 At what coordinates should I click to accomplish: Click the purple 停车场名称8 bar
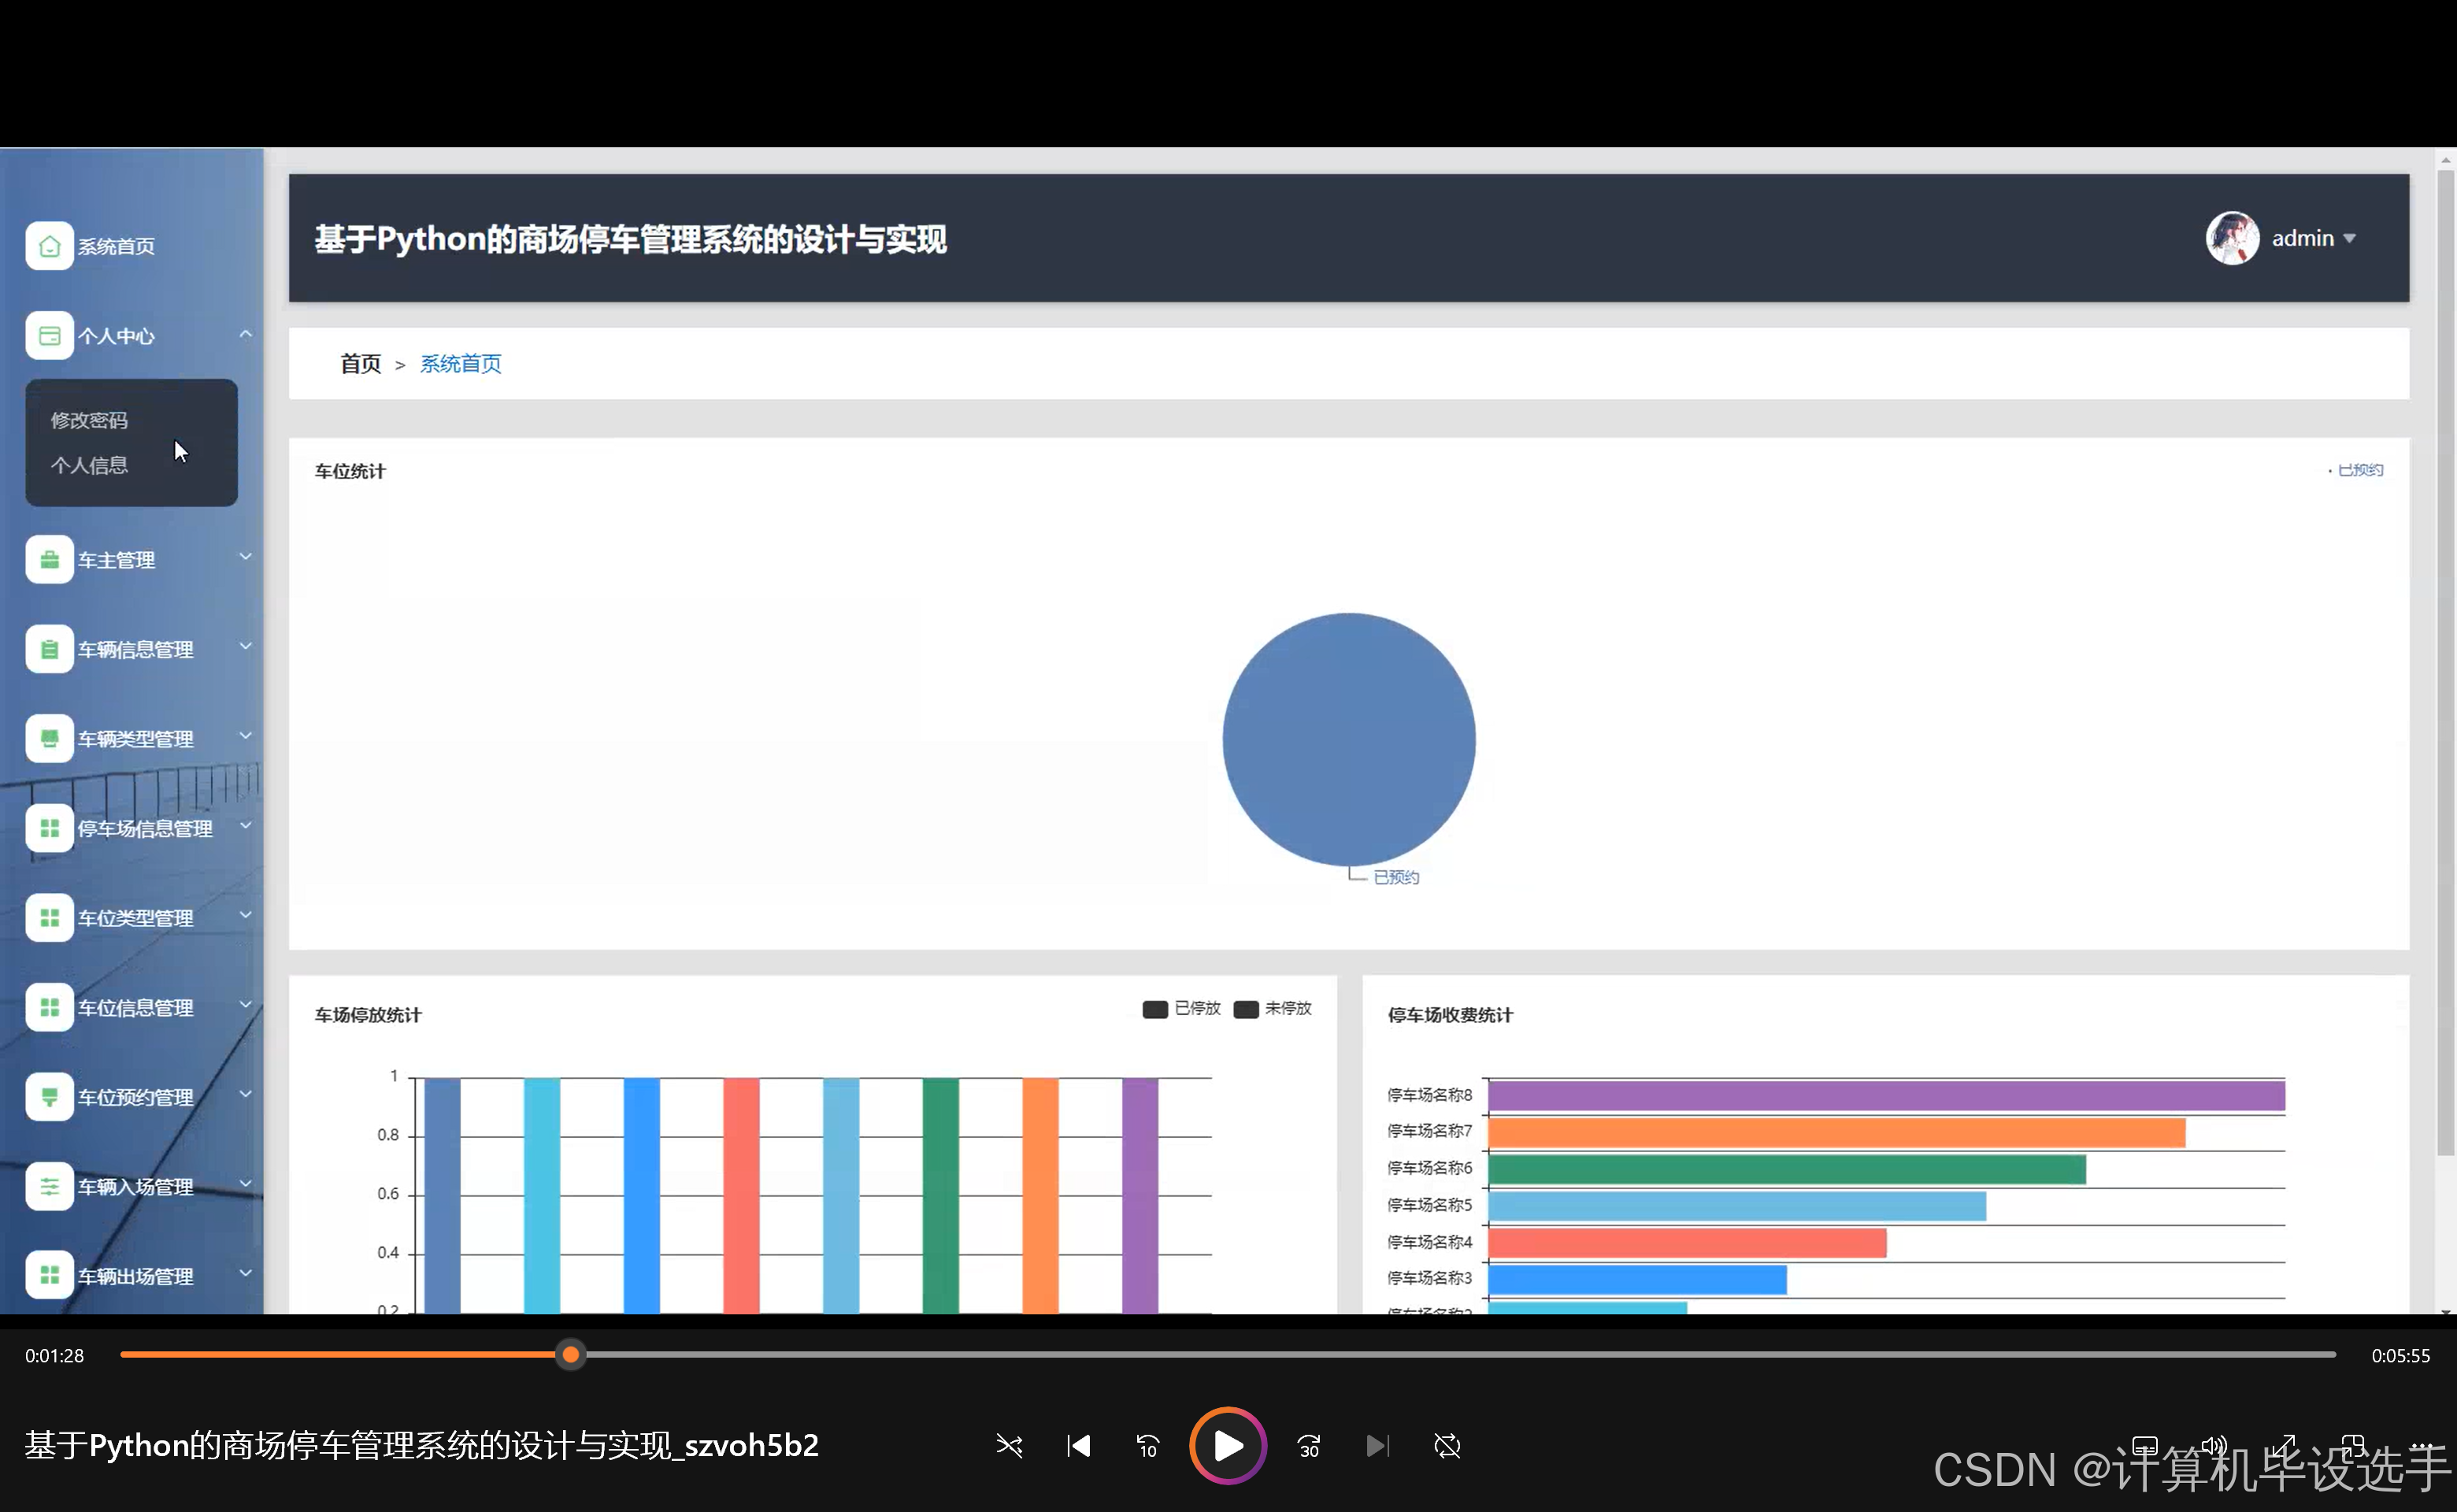tap(1886, 1096)
